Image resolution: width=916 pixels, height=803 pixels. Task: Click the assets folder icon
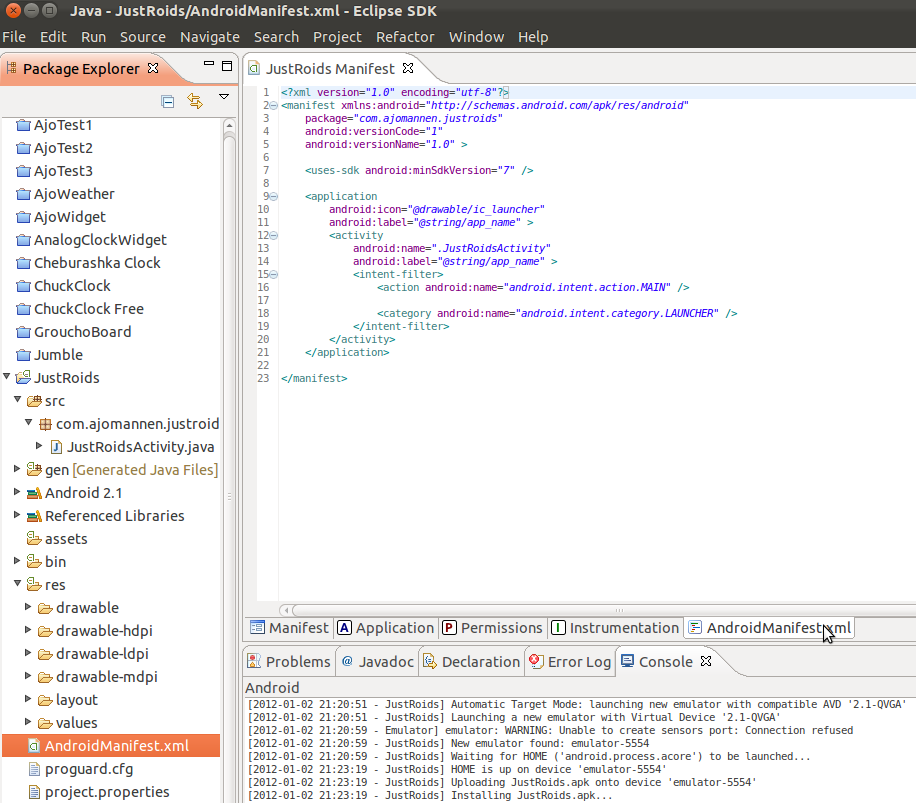(x=34, y=538)
